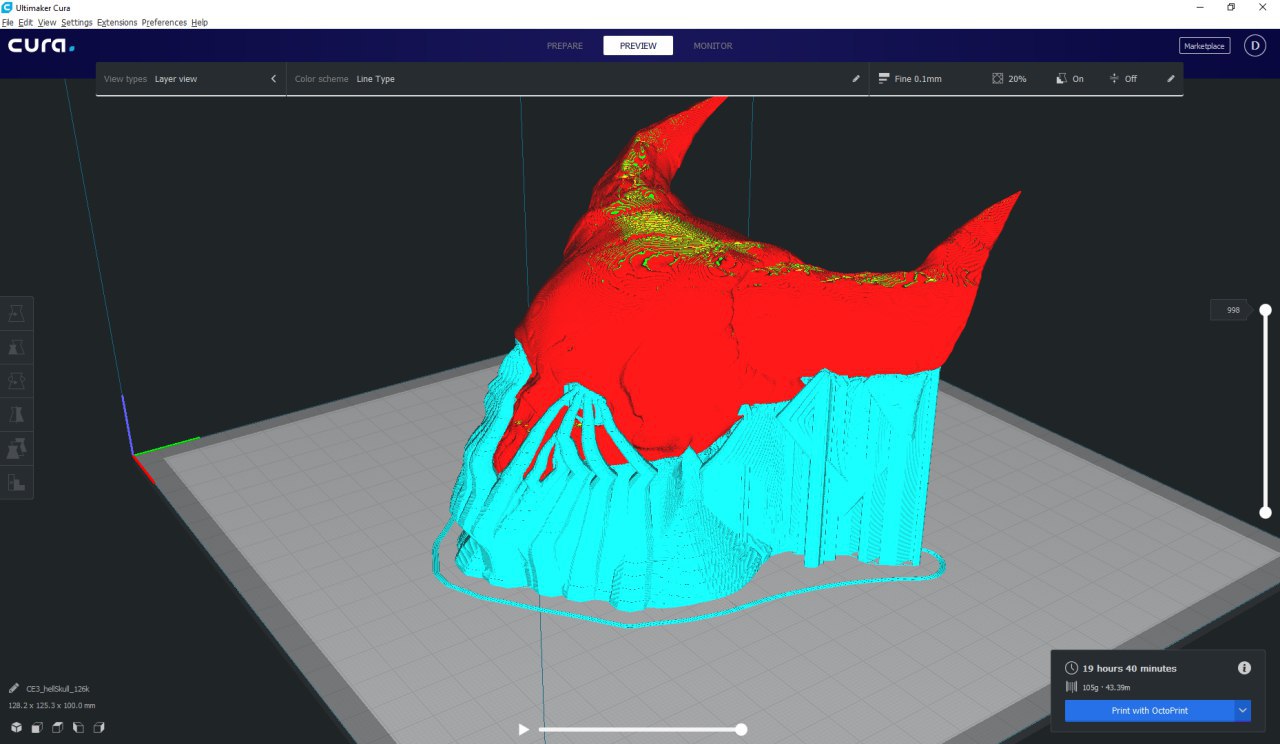Select the Mirror tool in left toolbar
The height and width of the screenshot is (744, 1280).
[17, 415]
